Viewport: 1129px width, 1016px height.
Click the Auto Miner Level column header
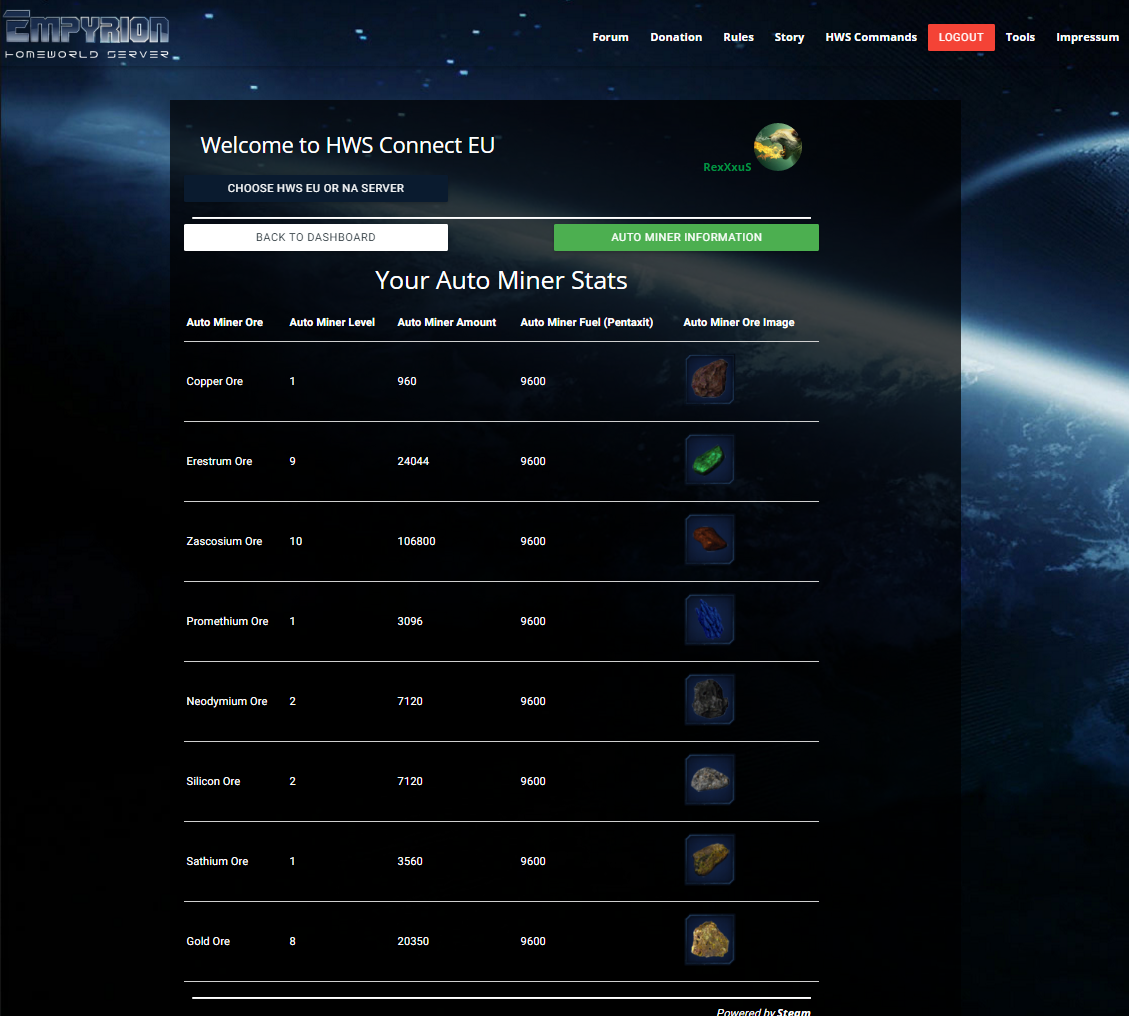tap(332, 323)
